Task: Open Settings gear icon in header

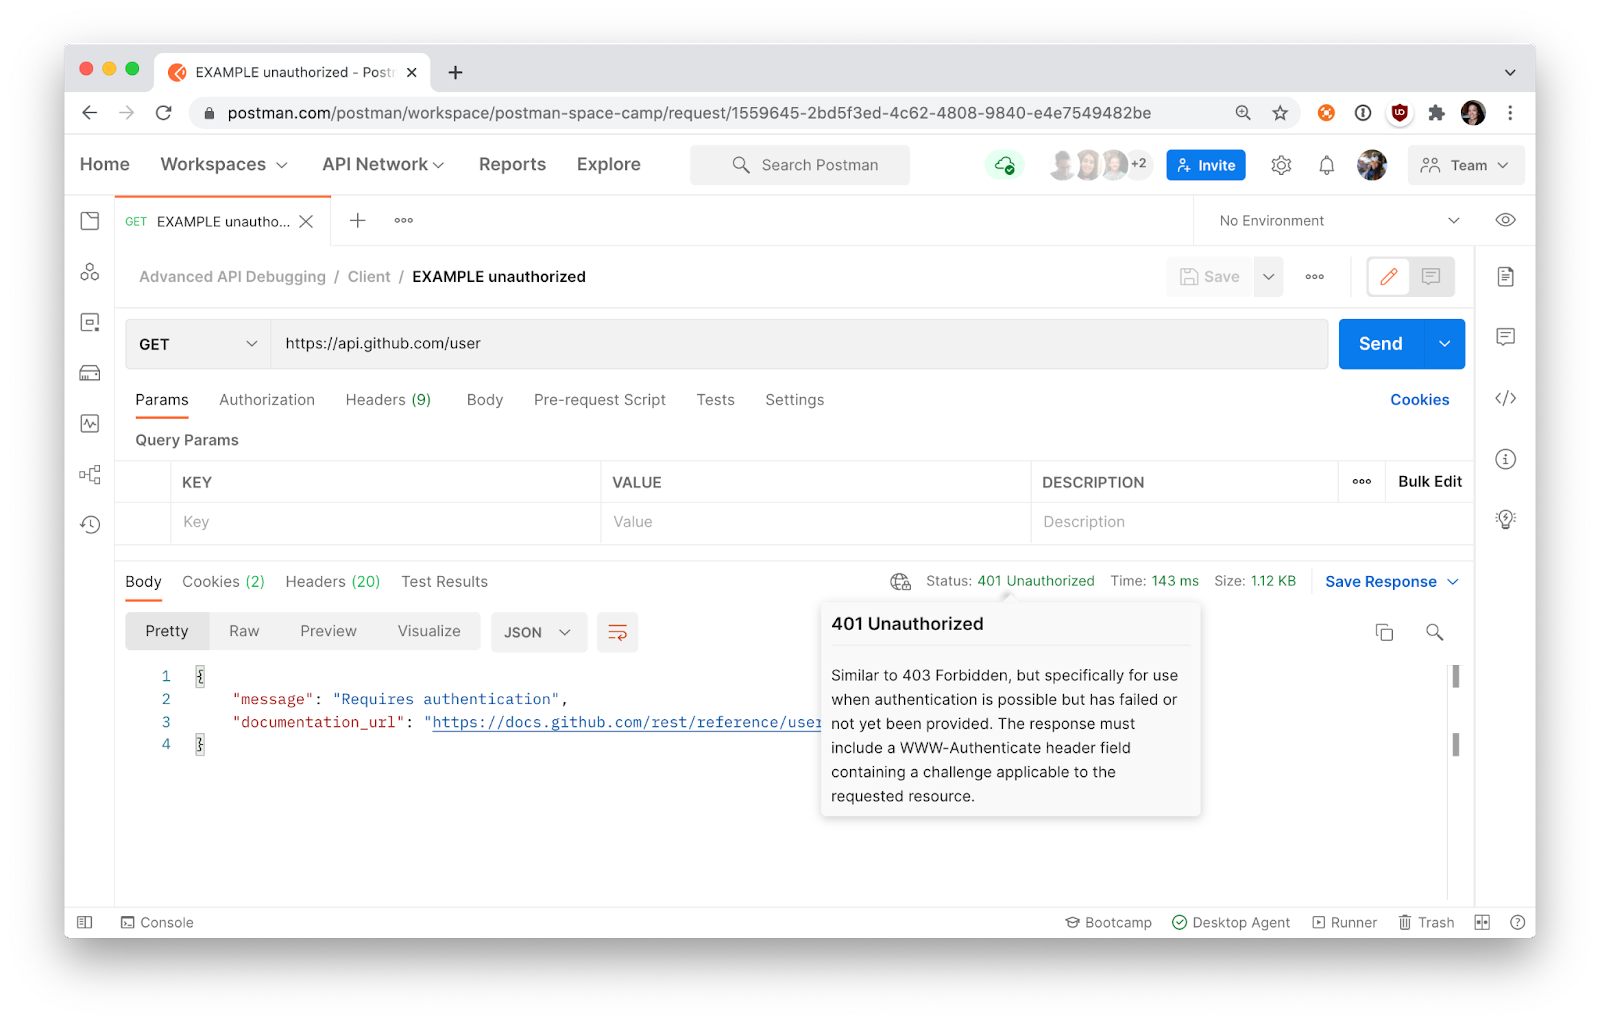Action: pyautogui.click(x=1281, y=165)
